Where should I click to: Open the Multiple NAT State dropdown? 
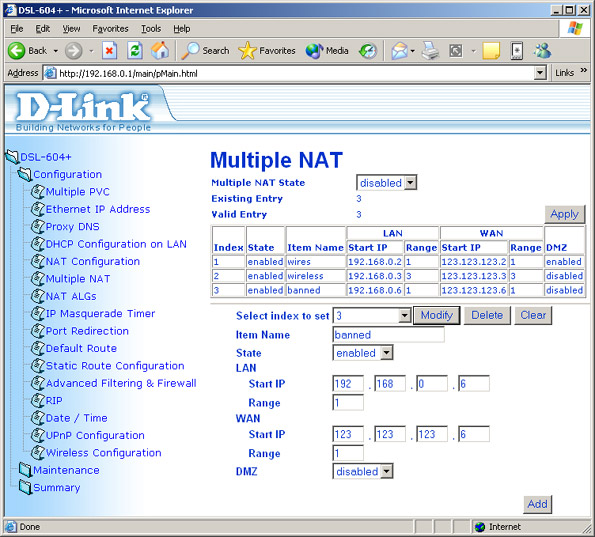[x=410, y=183]
